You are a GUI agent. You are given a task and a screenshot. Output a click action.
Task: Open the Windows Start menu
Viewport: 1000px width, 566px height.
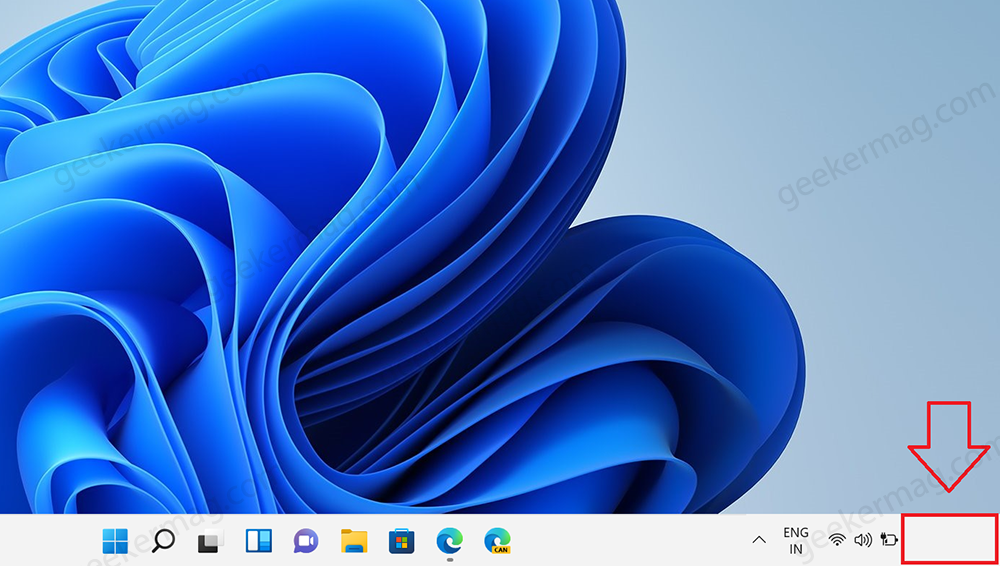coord(115,541)
